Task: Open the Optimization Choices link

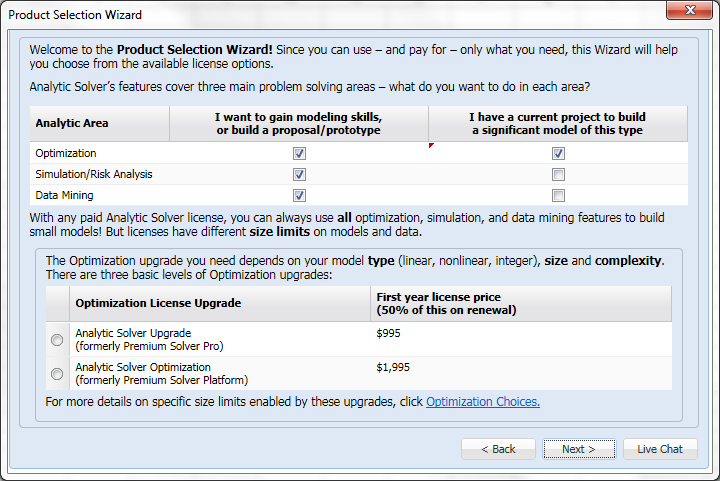Action: coord(483,402)
